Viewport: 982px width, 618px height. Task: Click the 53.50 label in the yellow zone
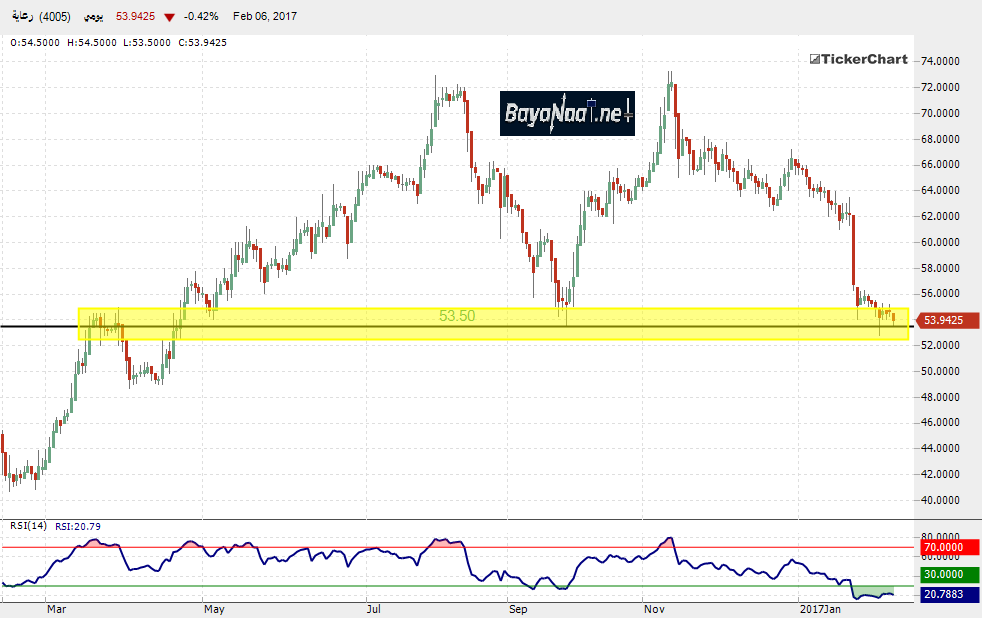click(456, 316)
